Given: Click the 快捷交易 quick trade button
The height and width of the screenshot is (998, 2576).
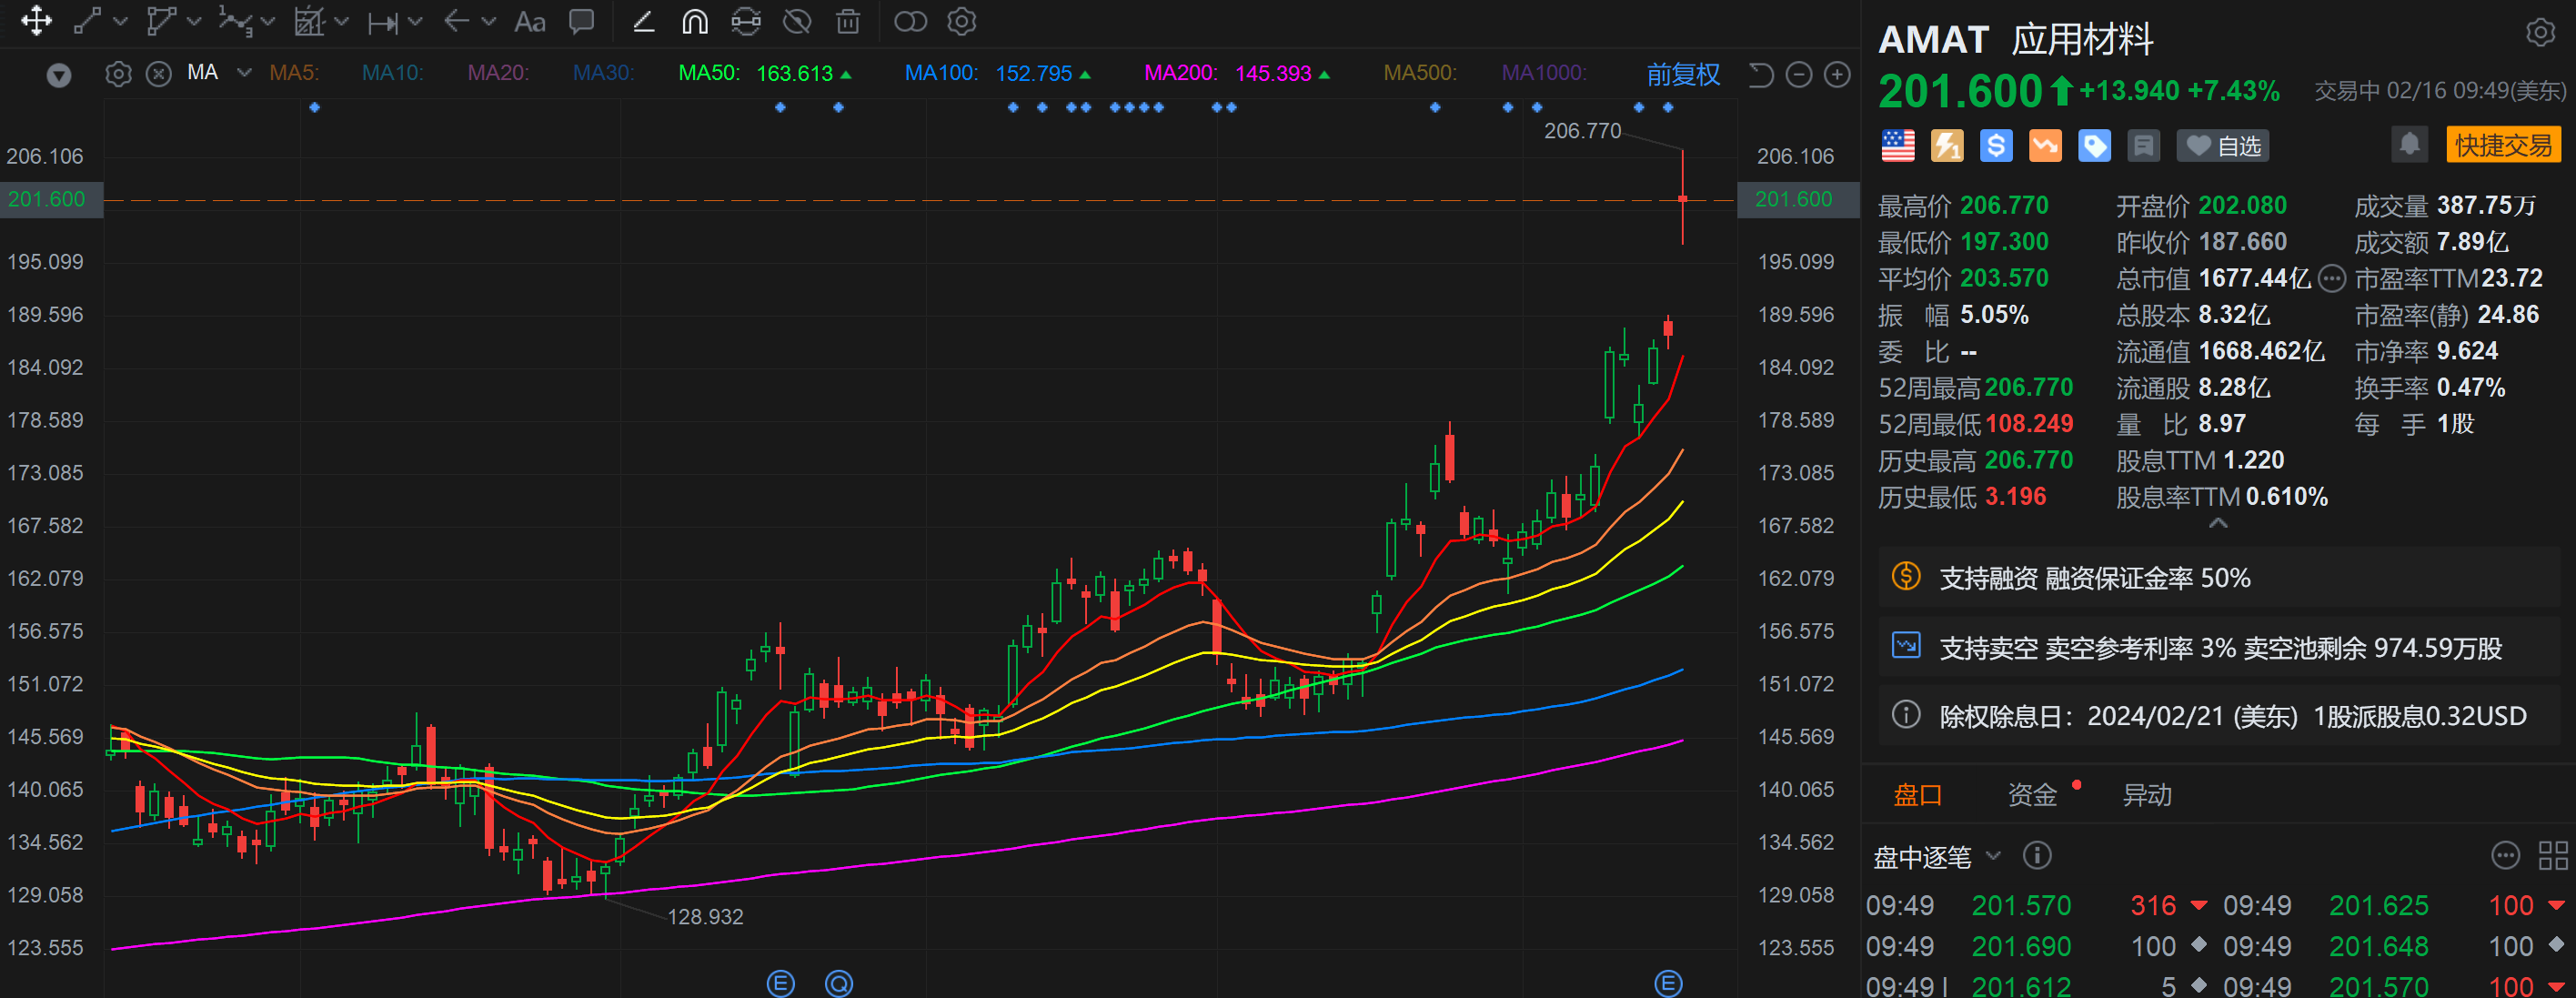Looking at the screenshot, I should 2503,145.
